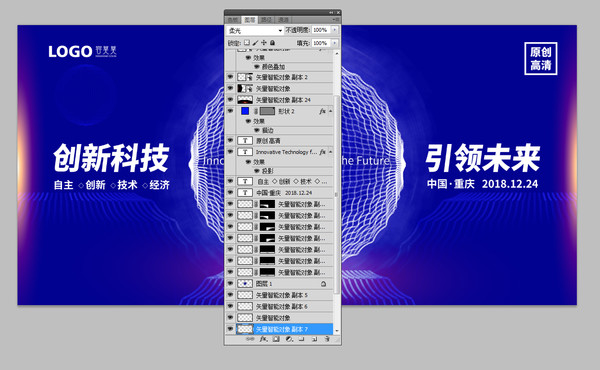Select the 形状 2 layer name
600x370 pixels.
click(286, 111)
